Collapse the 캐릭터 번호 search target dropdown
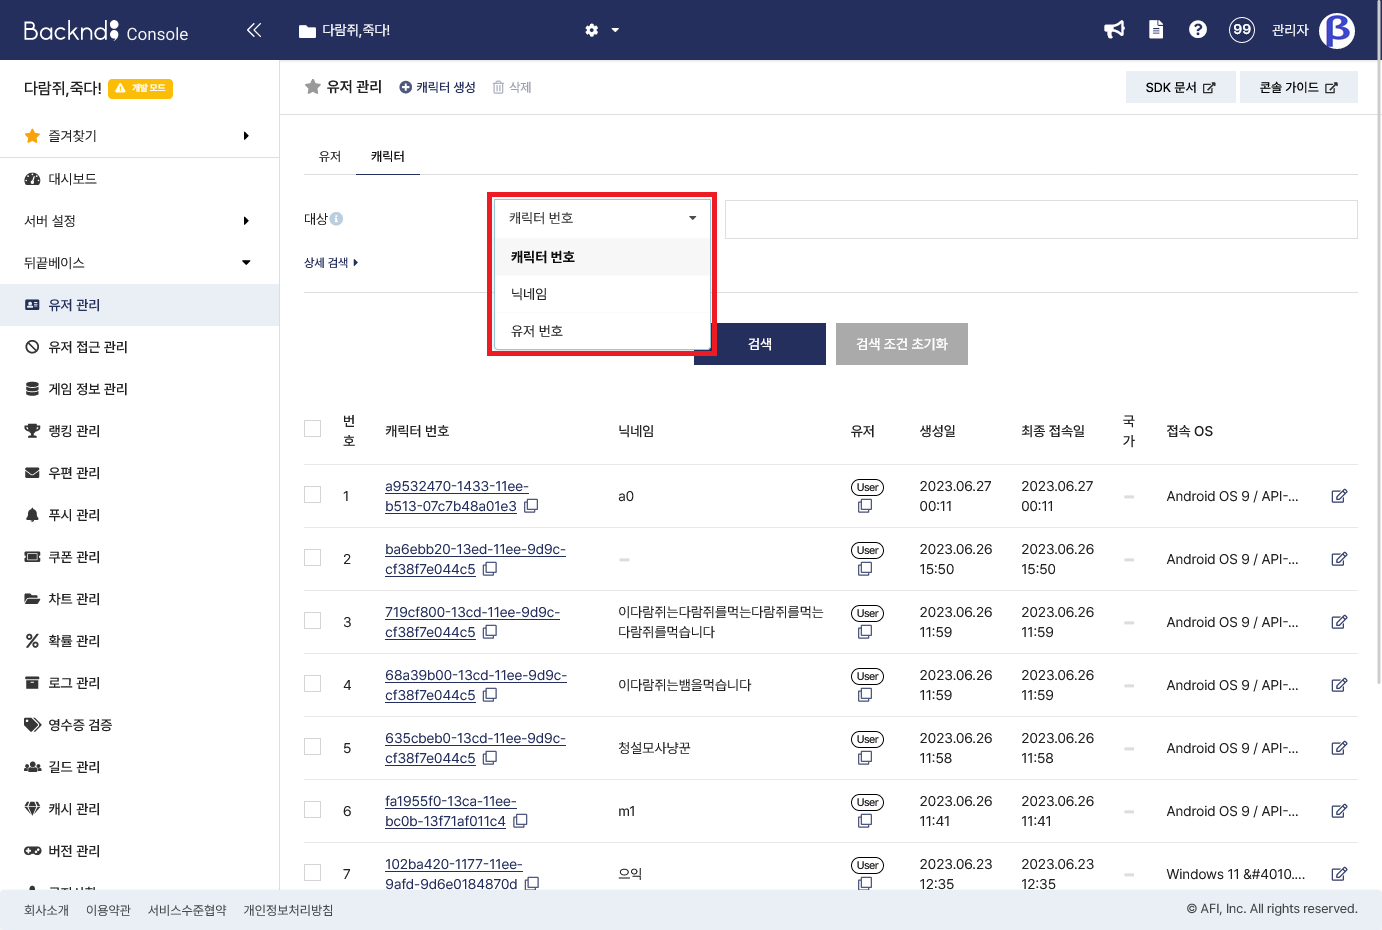Viewport: 1382px width, 930px height. [602, 218]
